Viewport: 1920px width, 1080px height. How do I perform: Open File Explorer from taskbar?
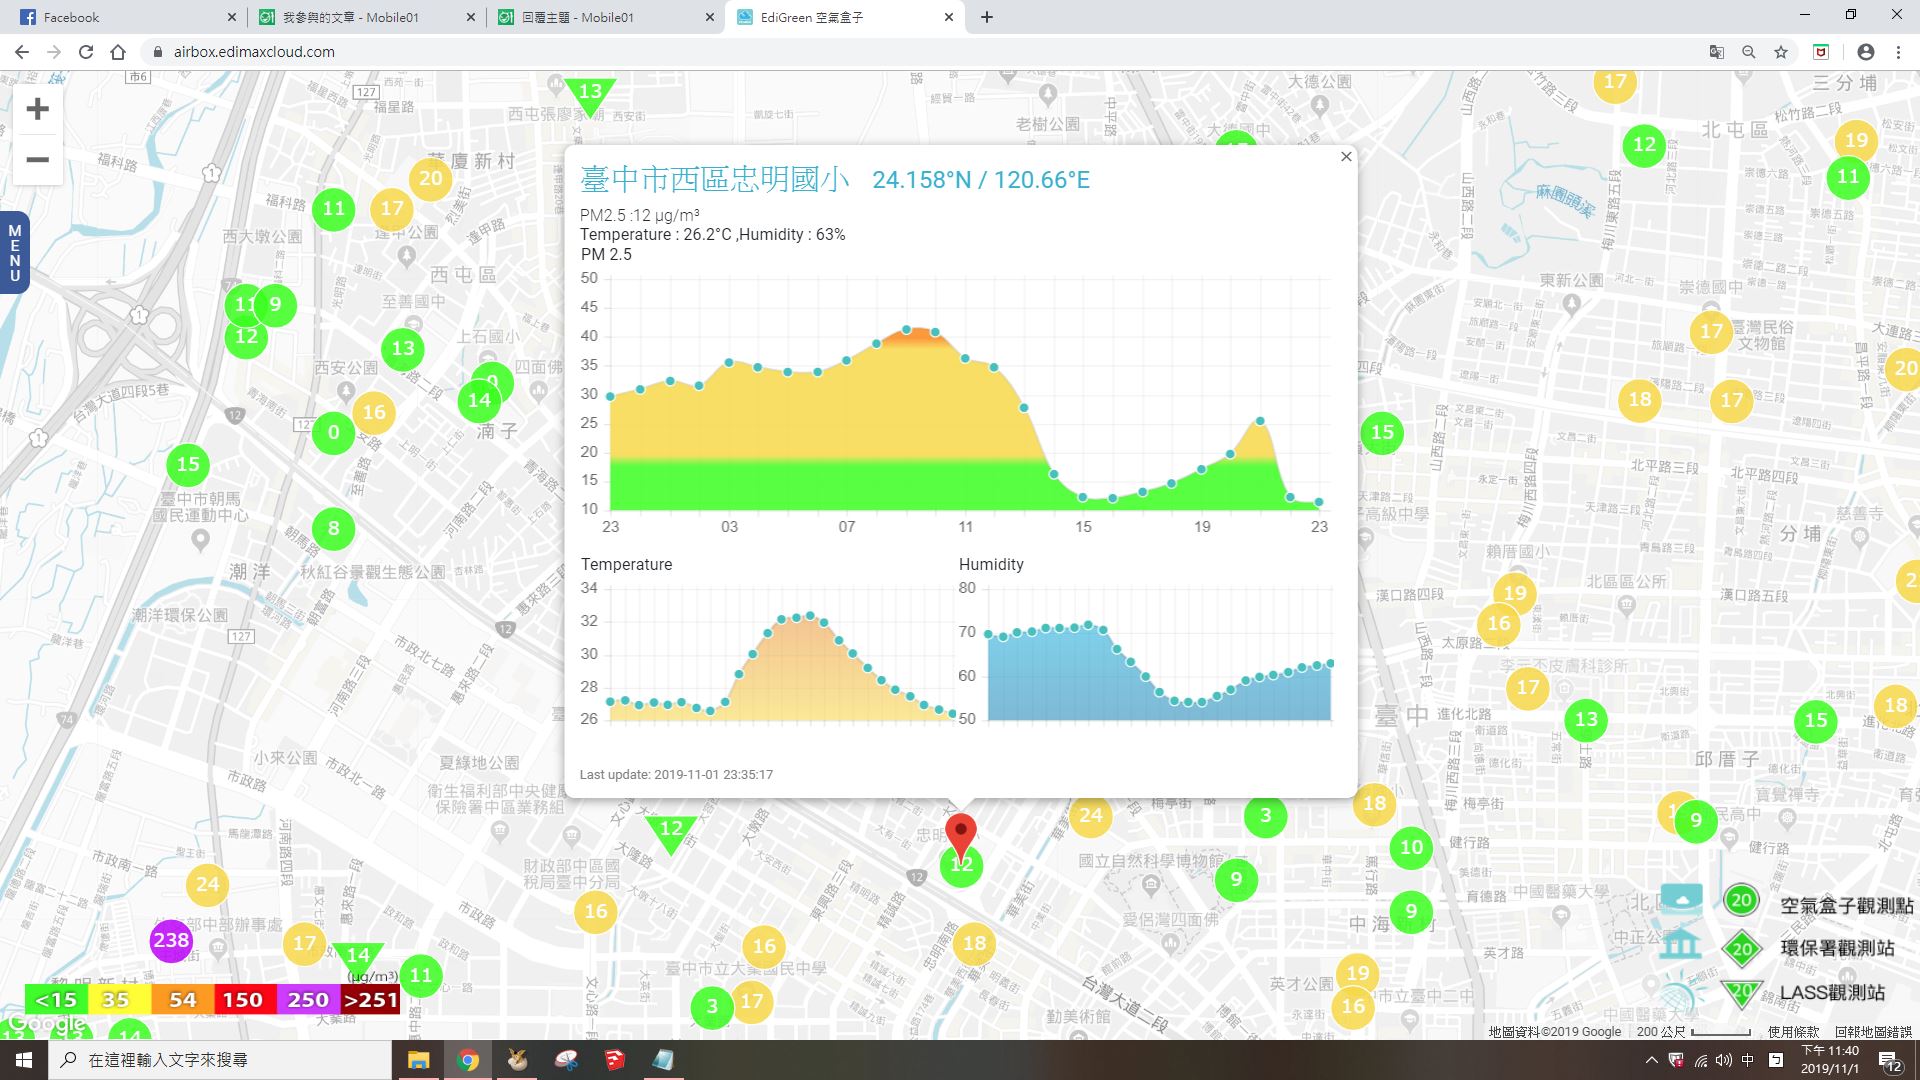[x=418, y=1060]
